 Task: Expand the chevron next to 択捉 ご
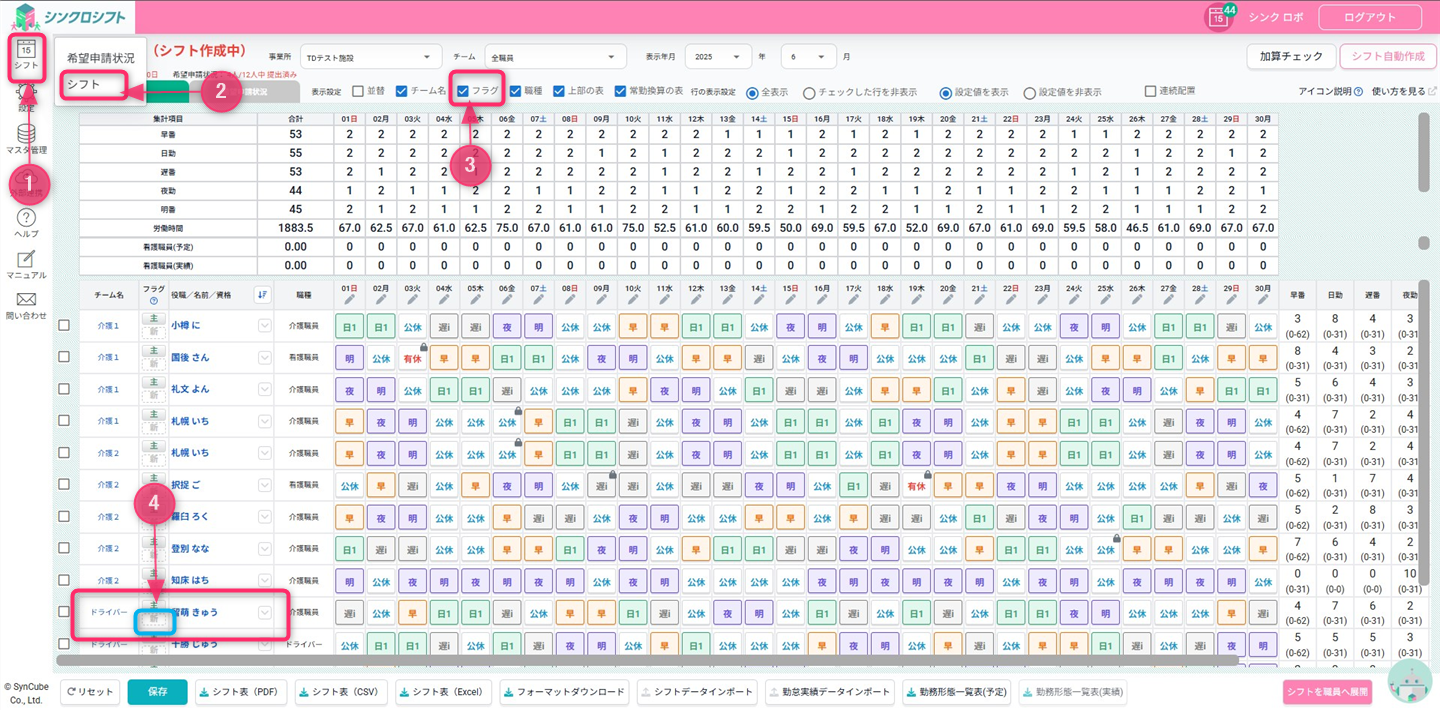coord(264,485)
